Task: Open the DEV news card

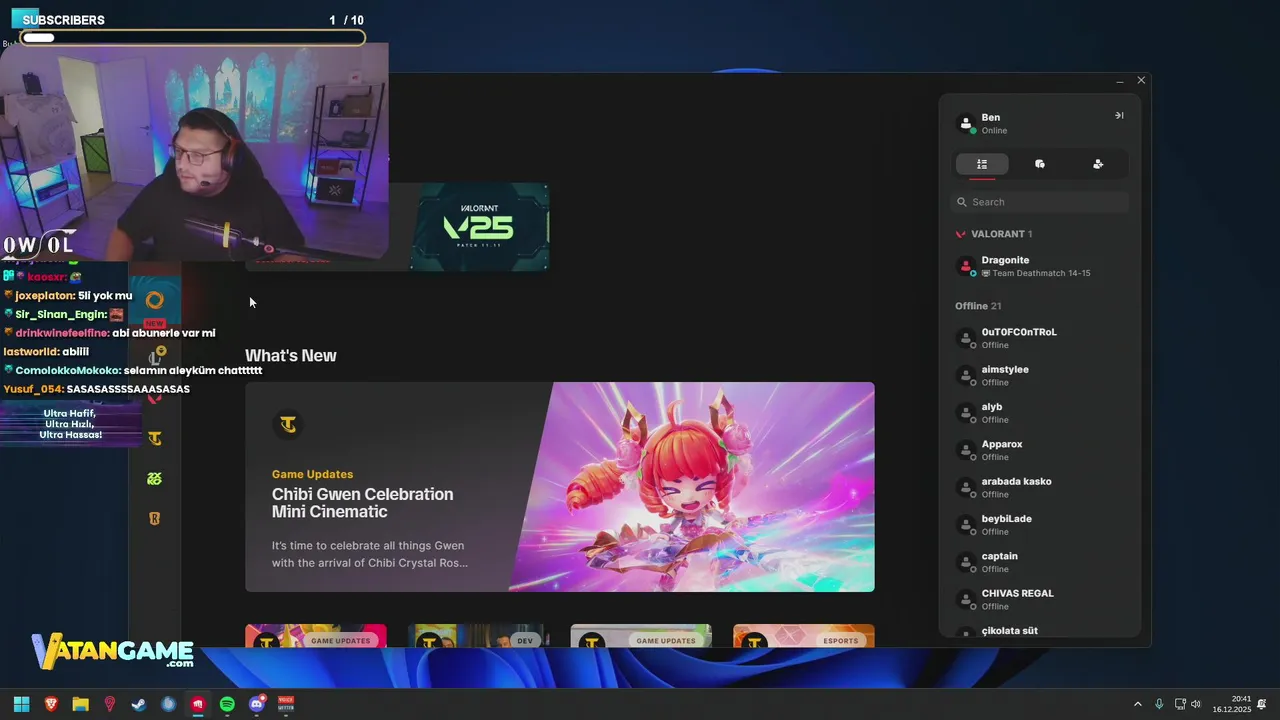Action: pyautogui.click(x=477, y=636)
